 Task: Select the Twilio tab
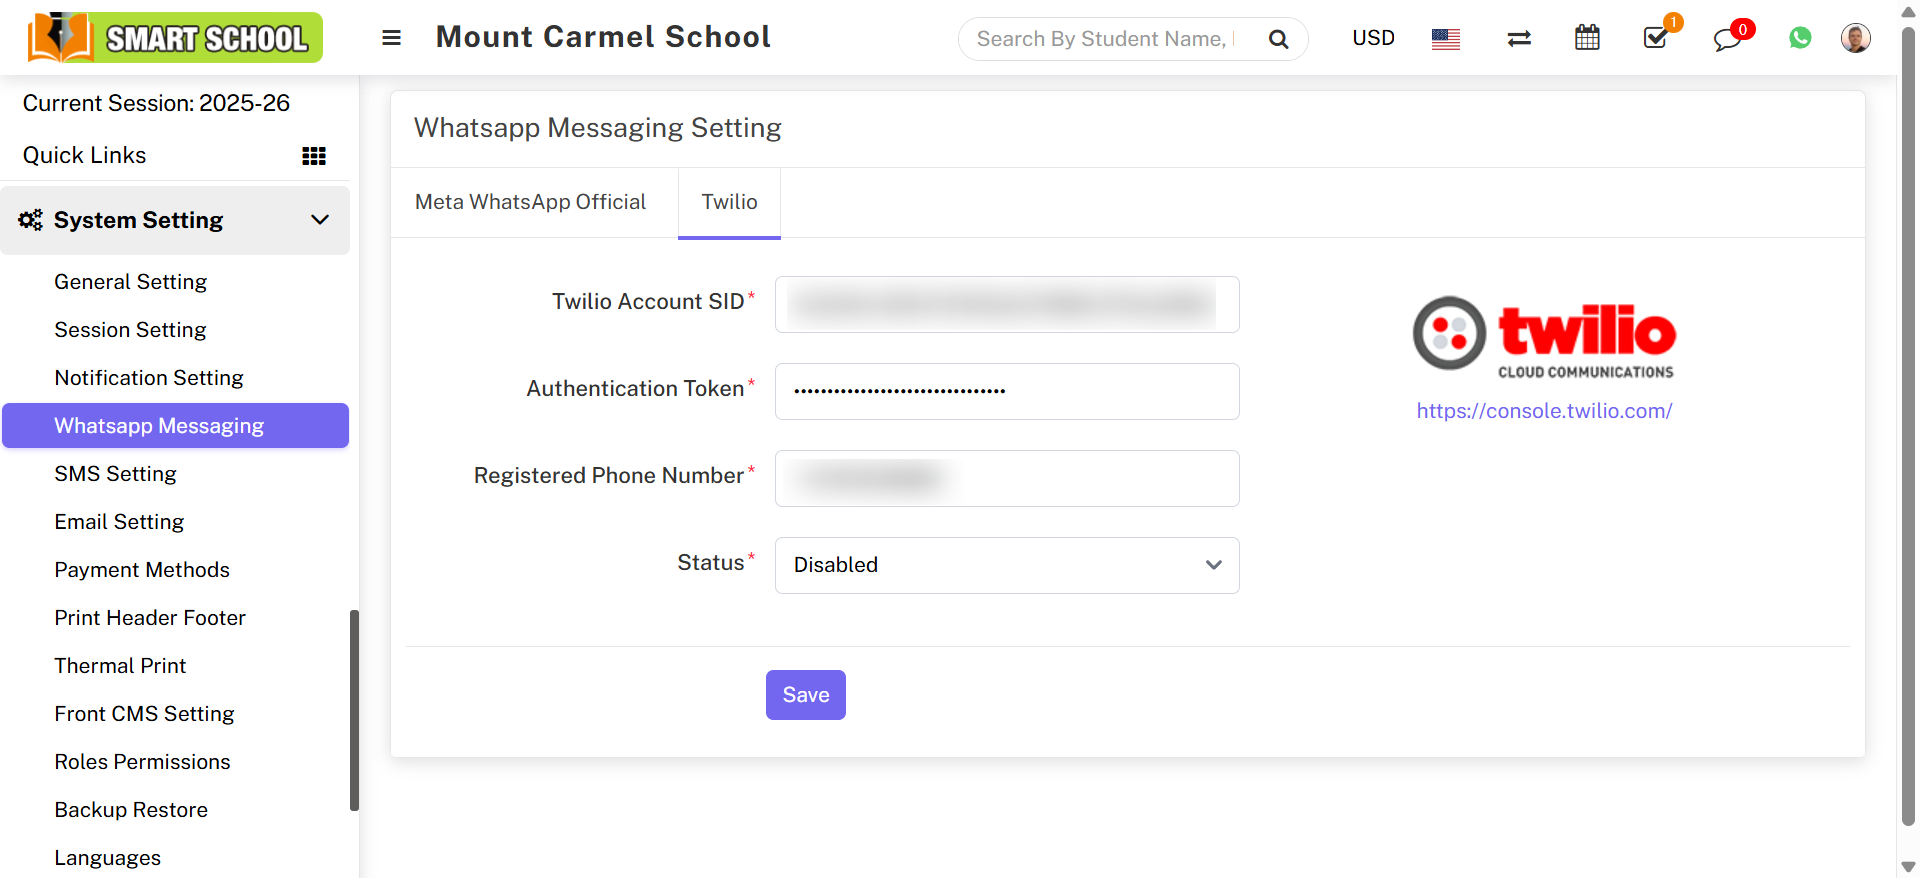[729, 202]
